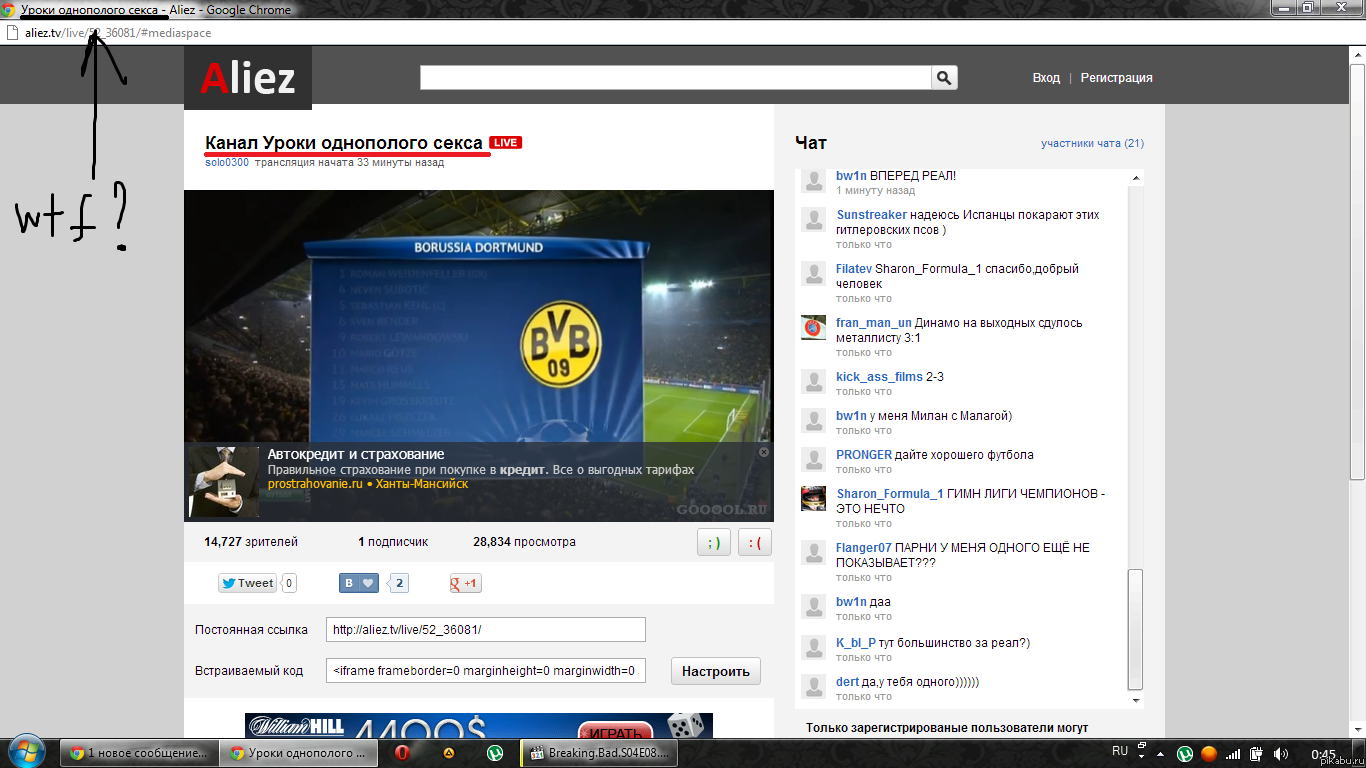Click the Chrome address bar URL

pos(118,33)
